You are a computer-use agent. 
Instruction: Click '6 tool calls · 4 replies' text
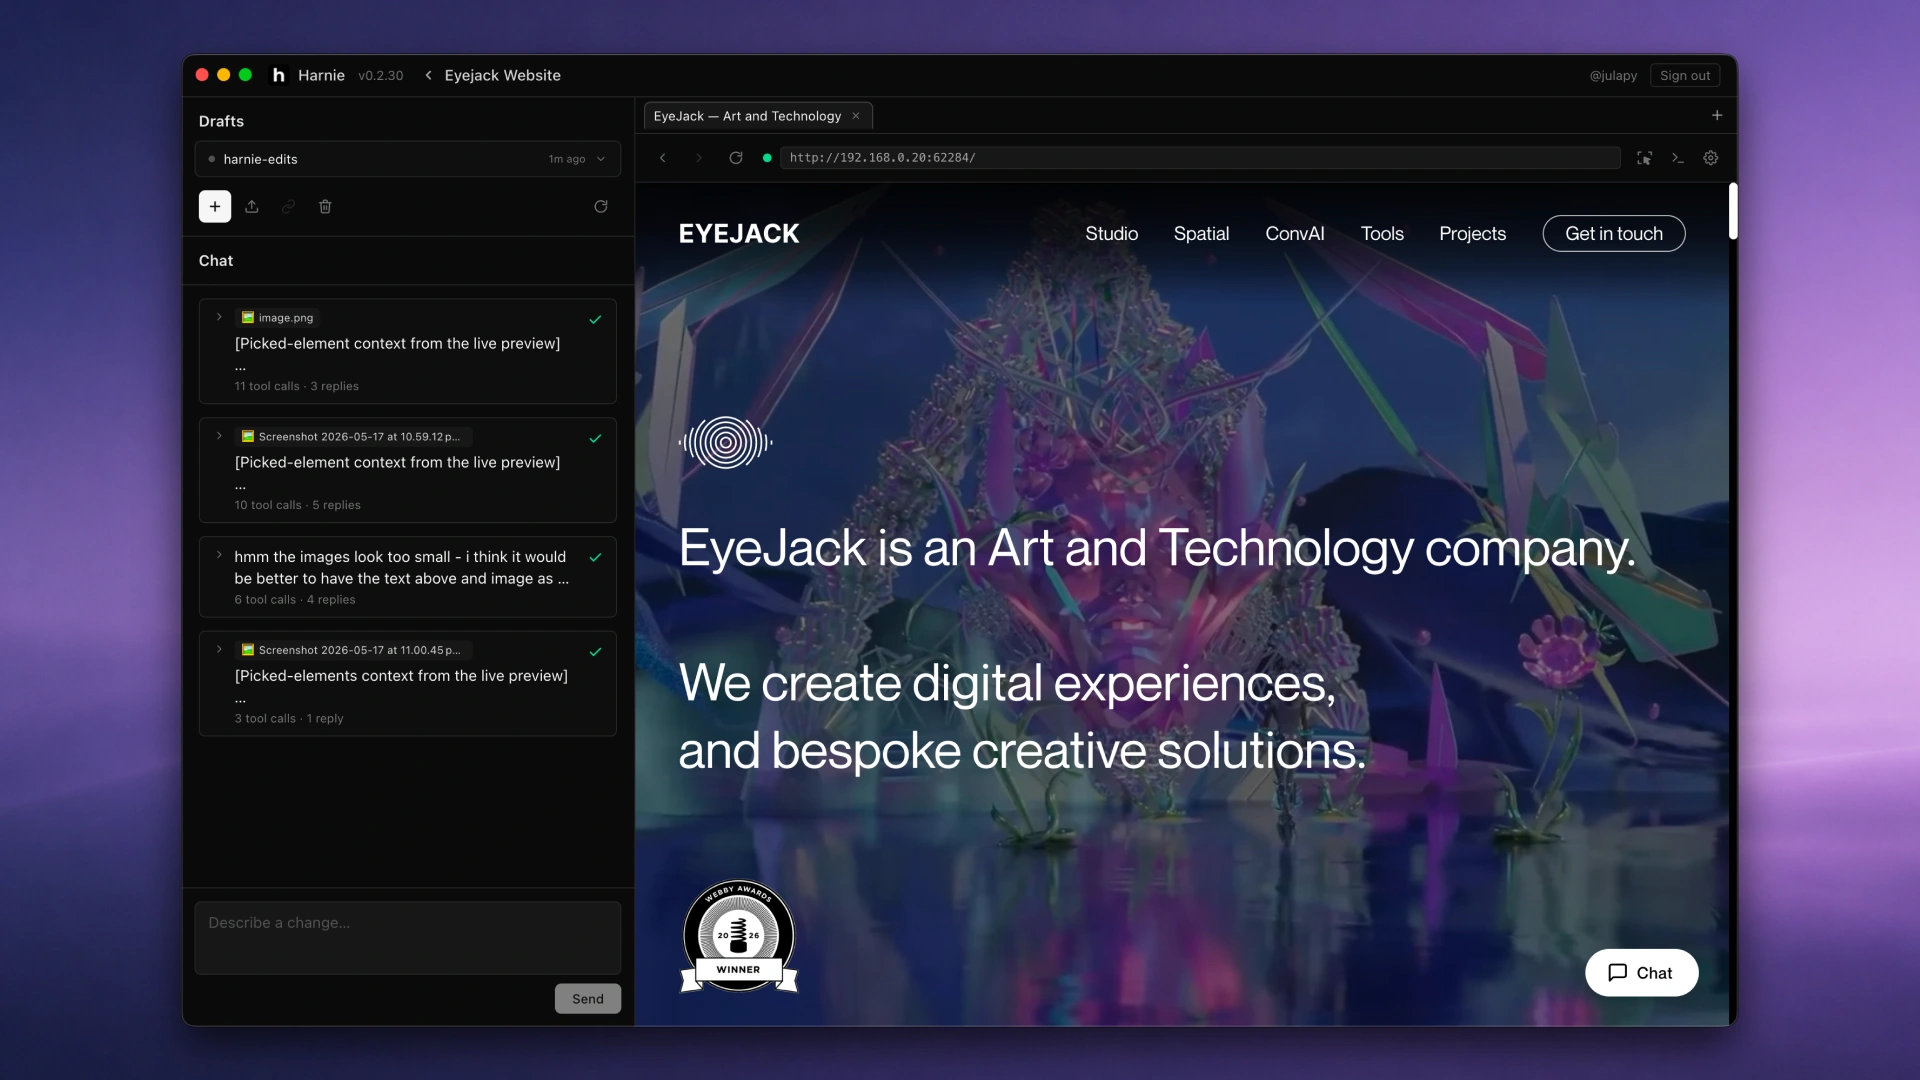[x=294, y=599]
